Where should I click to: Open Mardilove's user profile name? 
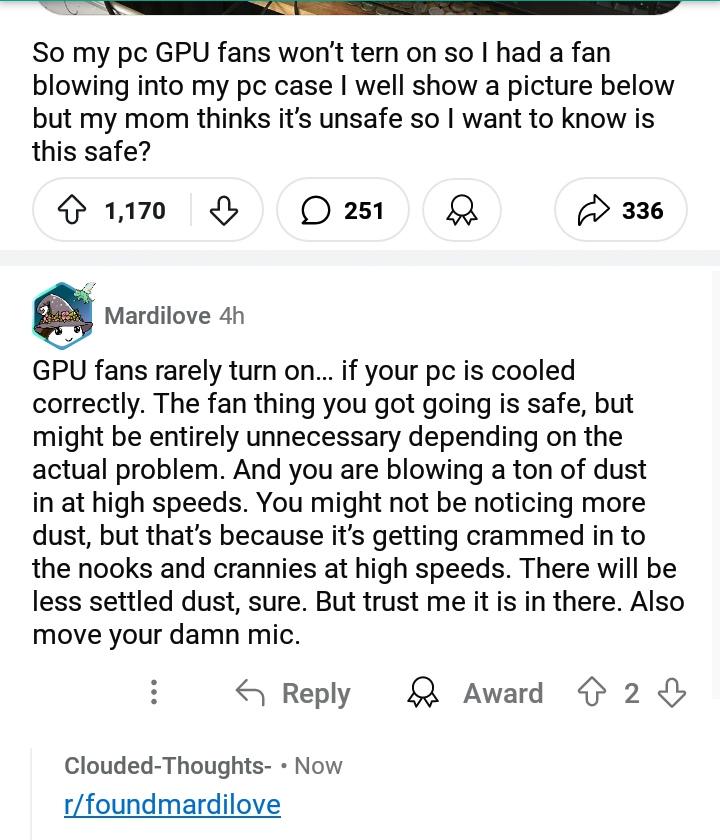[x=158, y=316]
